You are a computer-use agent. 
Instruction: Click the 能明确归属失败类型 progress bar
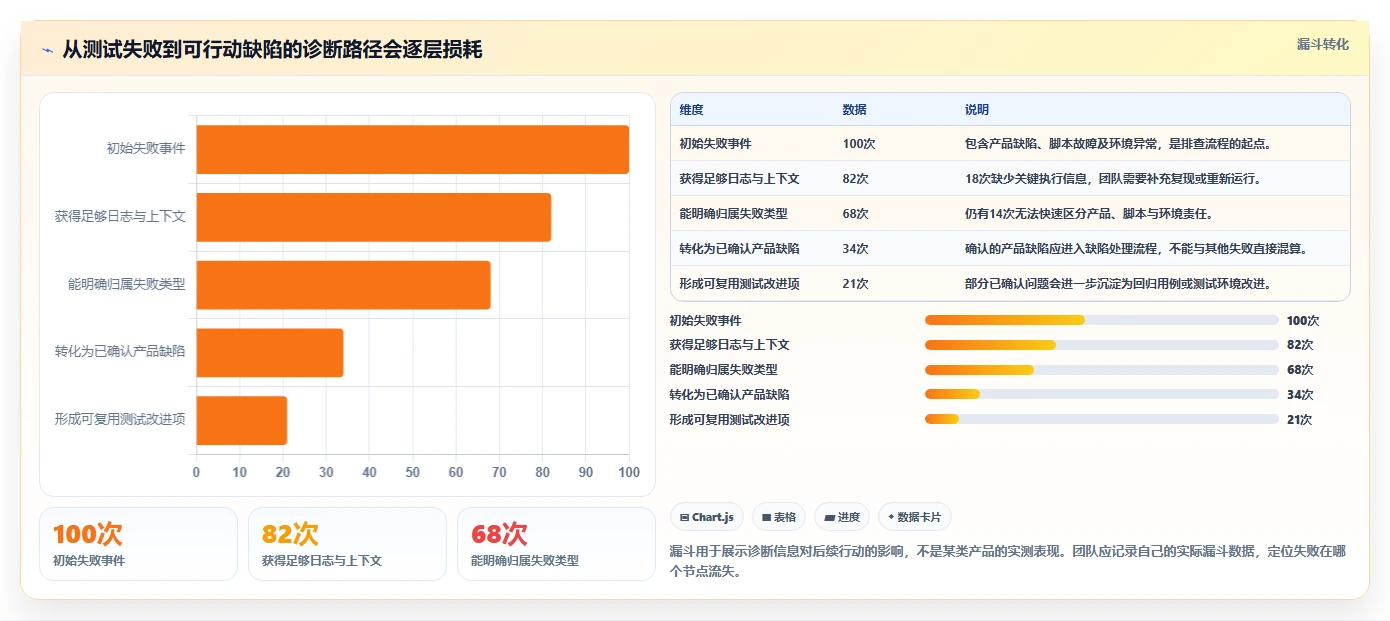1101,370
